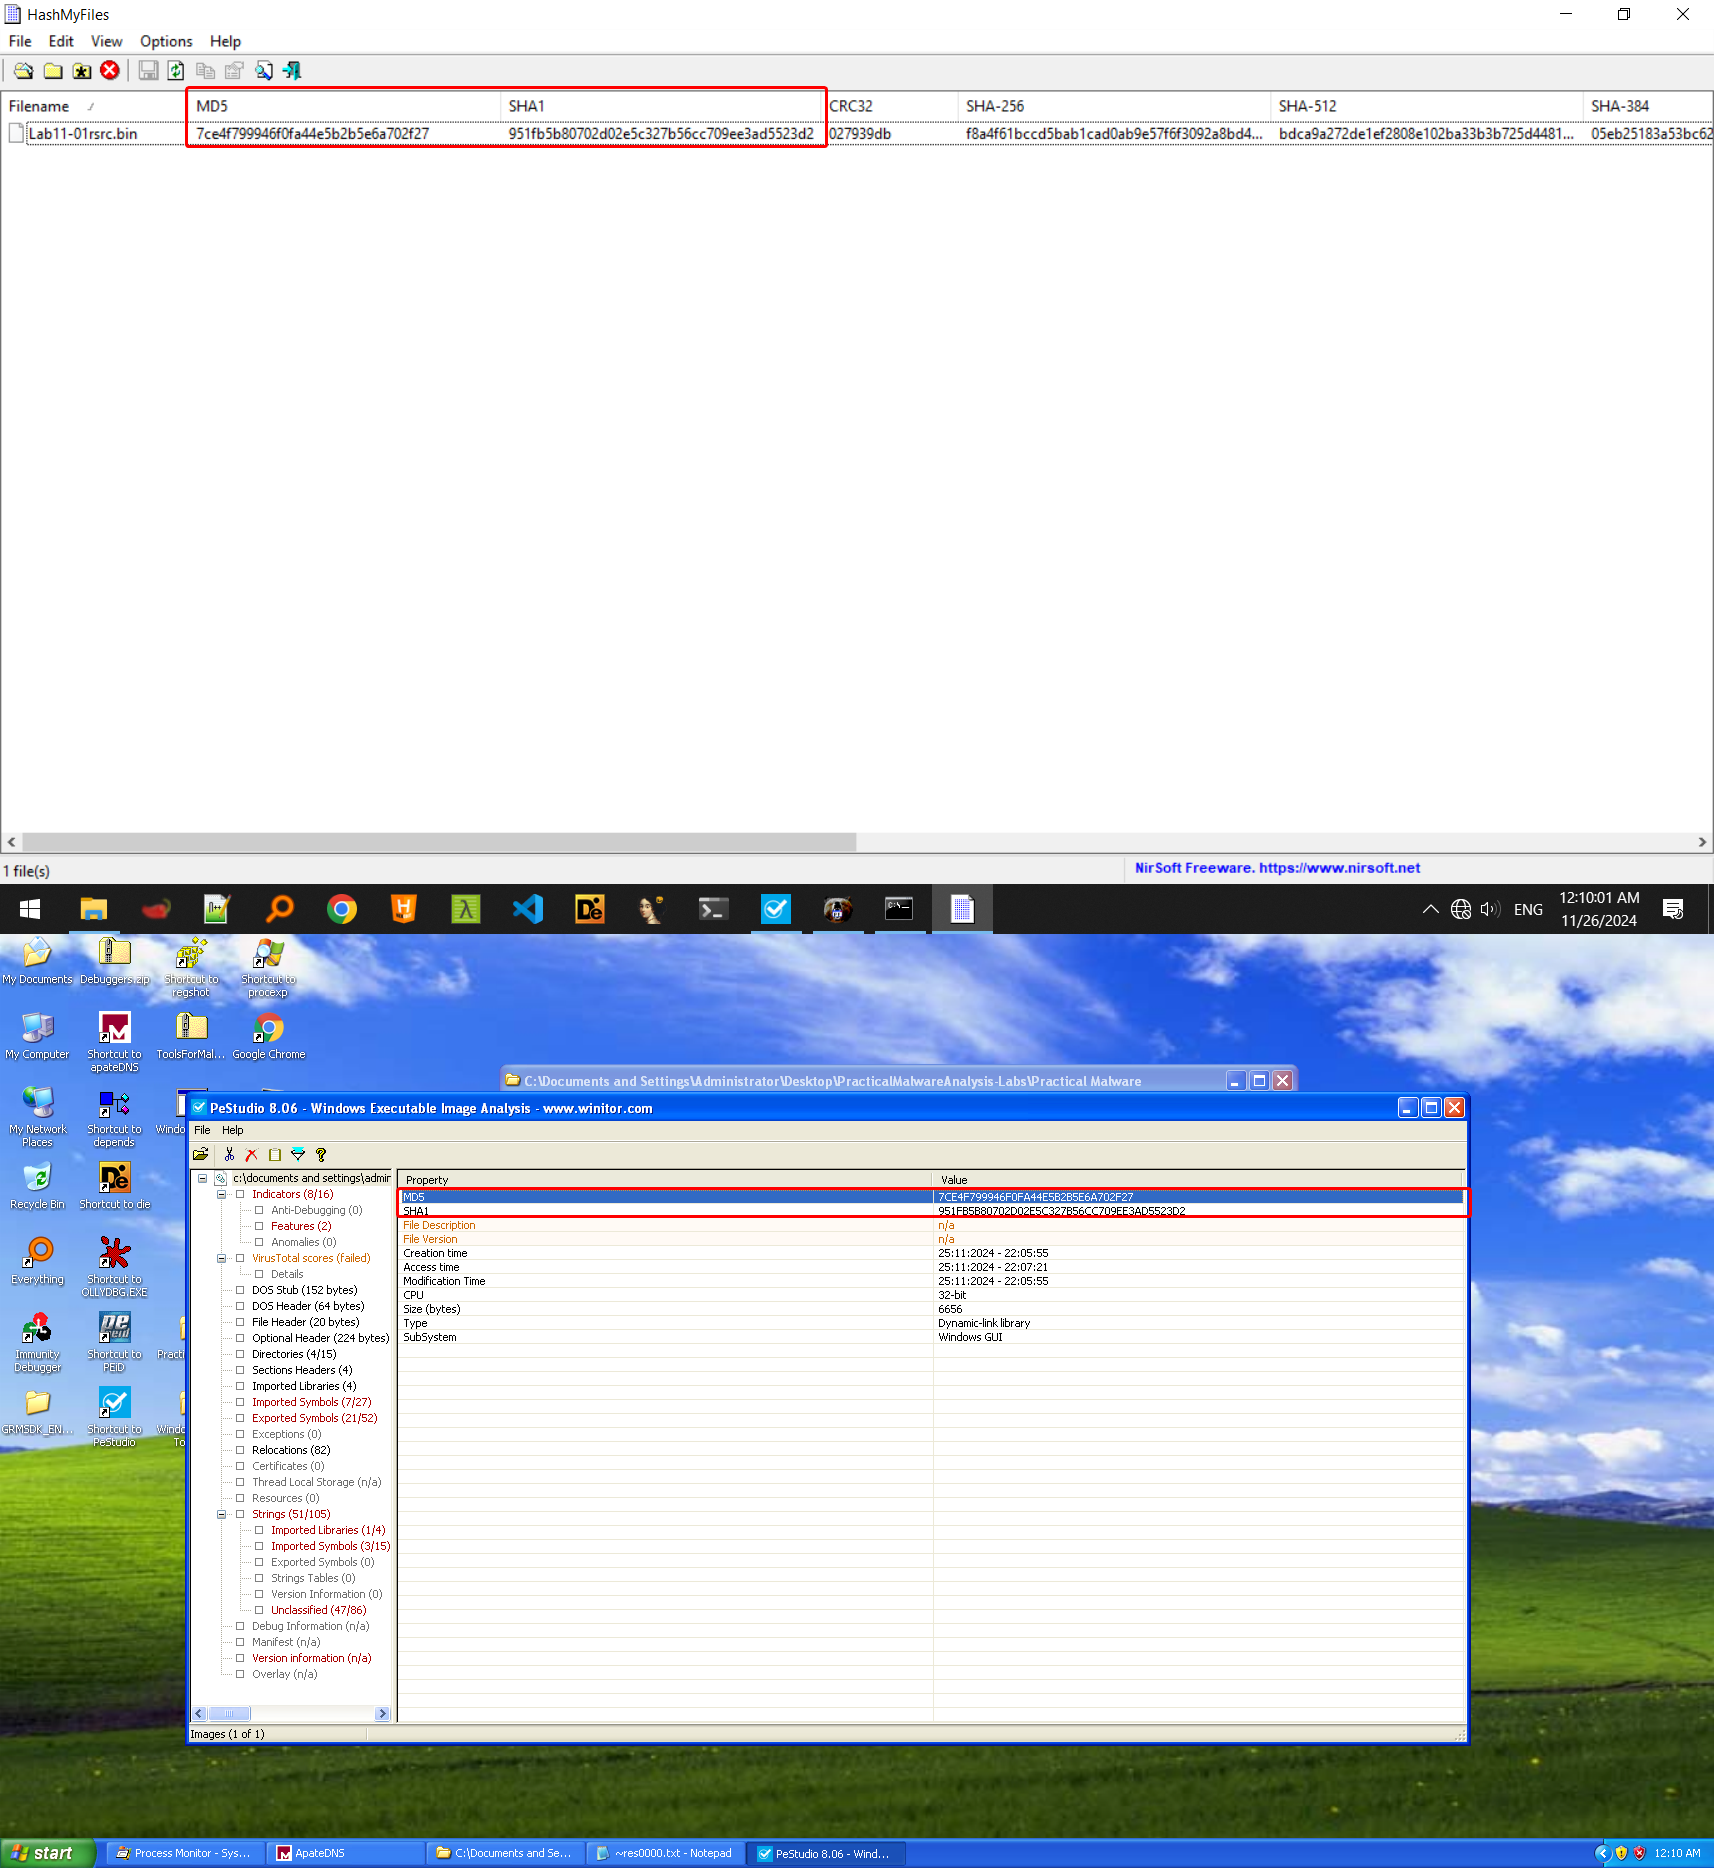The height and width of the screenshot is (1868, 1714).
Task: Open the Help menu in PeStudio
Action: [x=232, y=1130]
